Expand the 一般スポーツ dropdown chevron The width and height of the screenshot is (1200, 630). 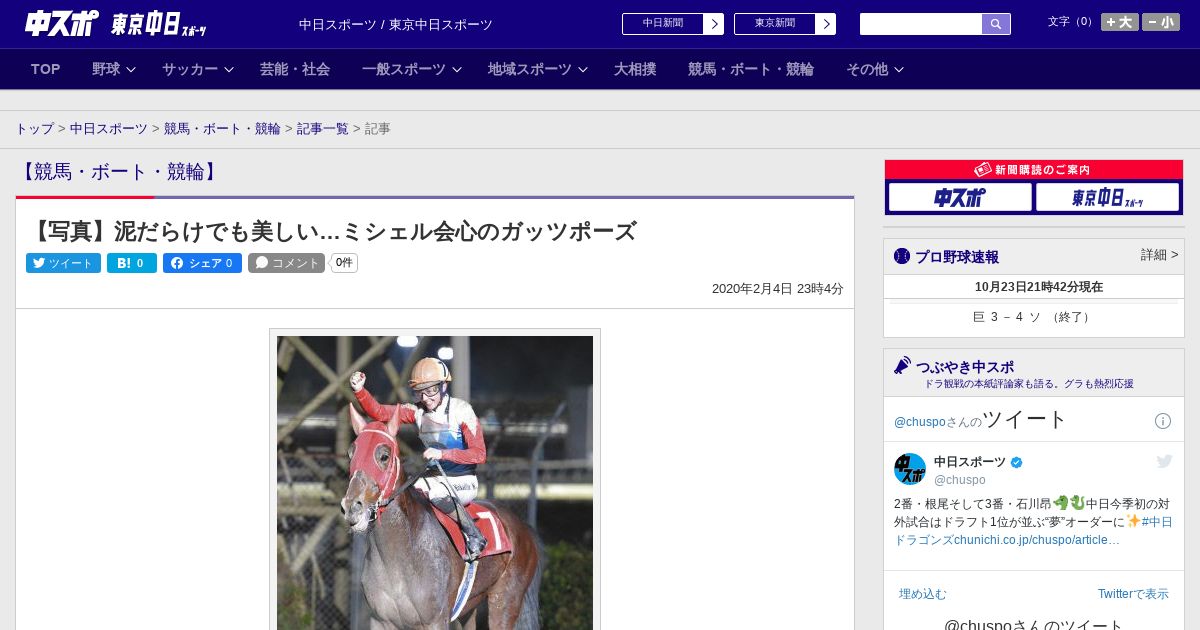(x=457, y=70)
